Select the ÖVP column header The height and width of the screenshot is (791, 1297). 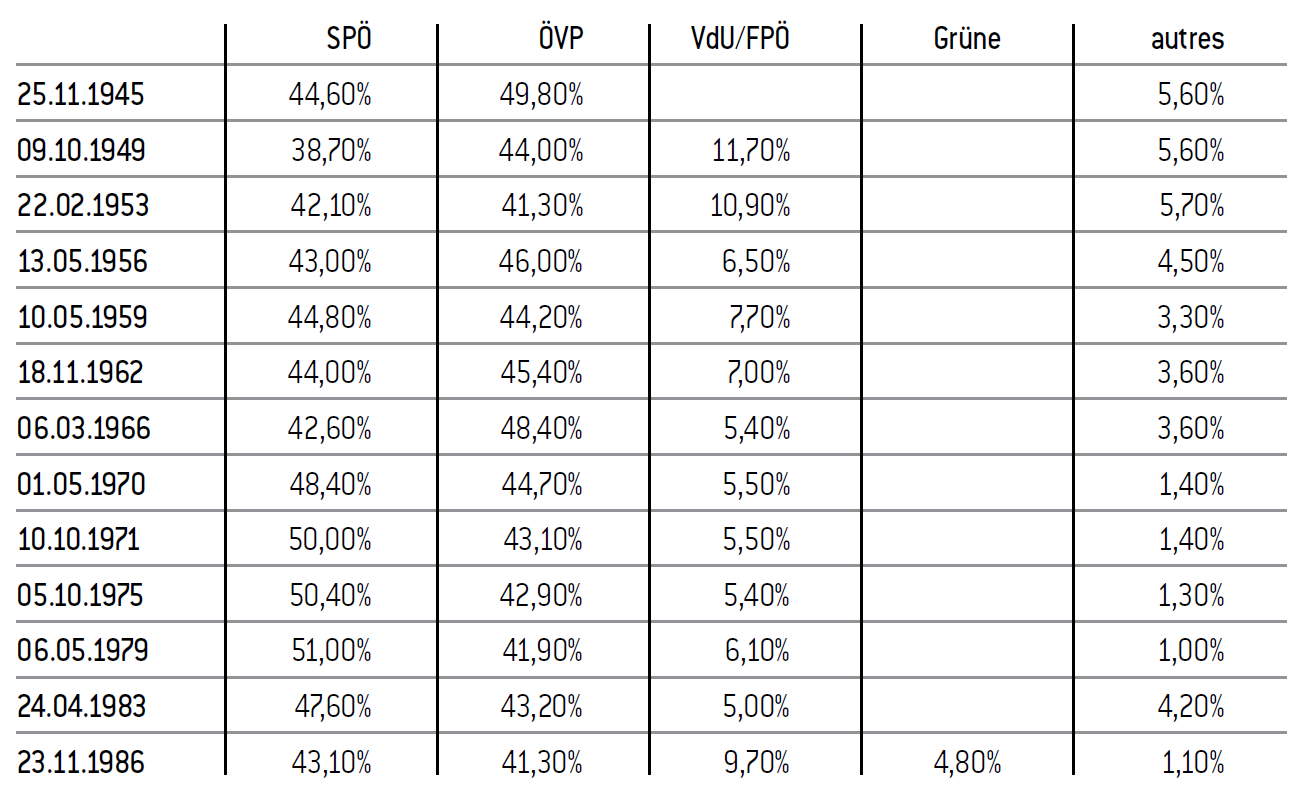pos(559,39)
